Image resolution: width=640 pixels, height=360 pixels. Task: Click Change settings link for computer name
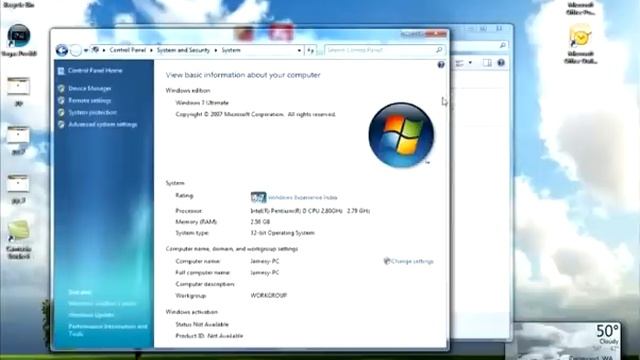(412, 261)
